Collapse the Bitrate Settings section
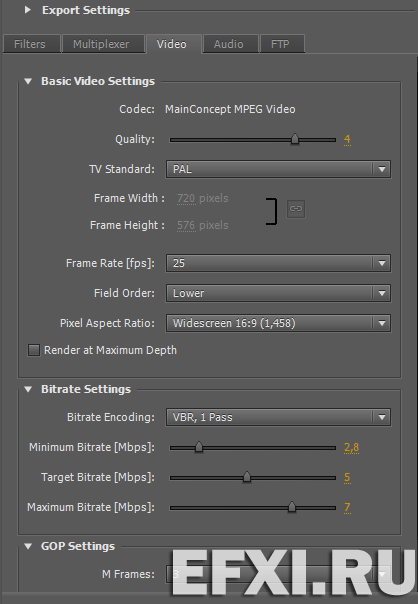 [x=28, y=389]
